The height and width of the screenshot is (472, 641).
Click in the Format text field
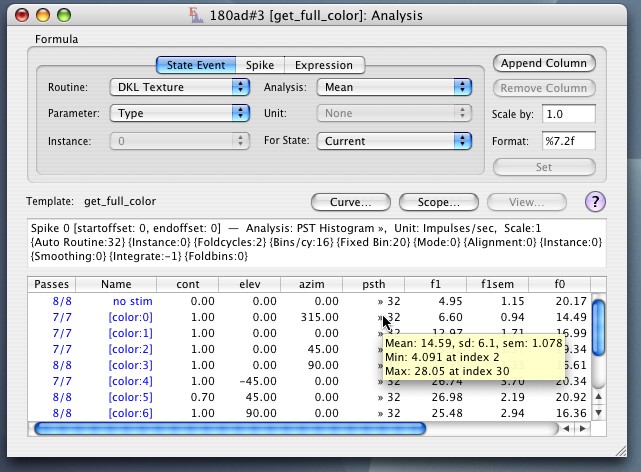coord(569,141)
